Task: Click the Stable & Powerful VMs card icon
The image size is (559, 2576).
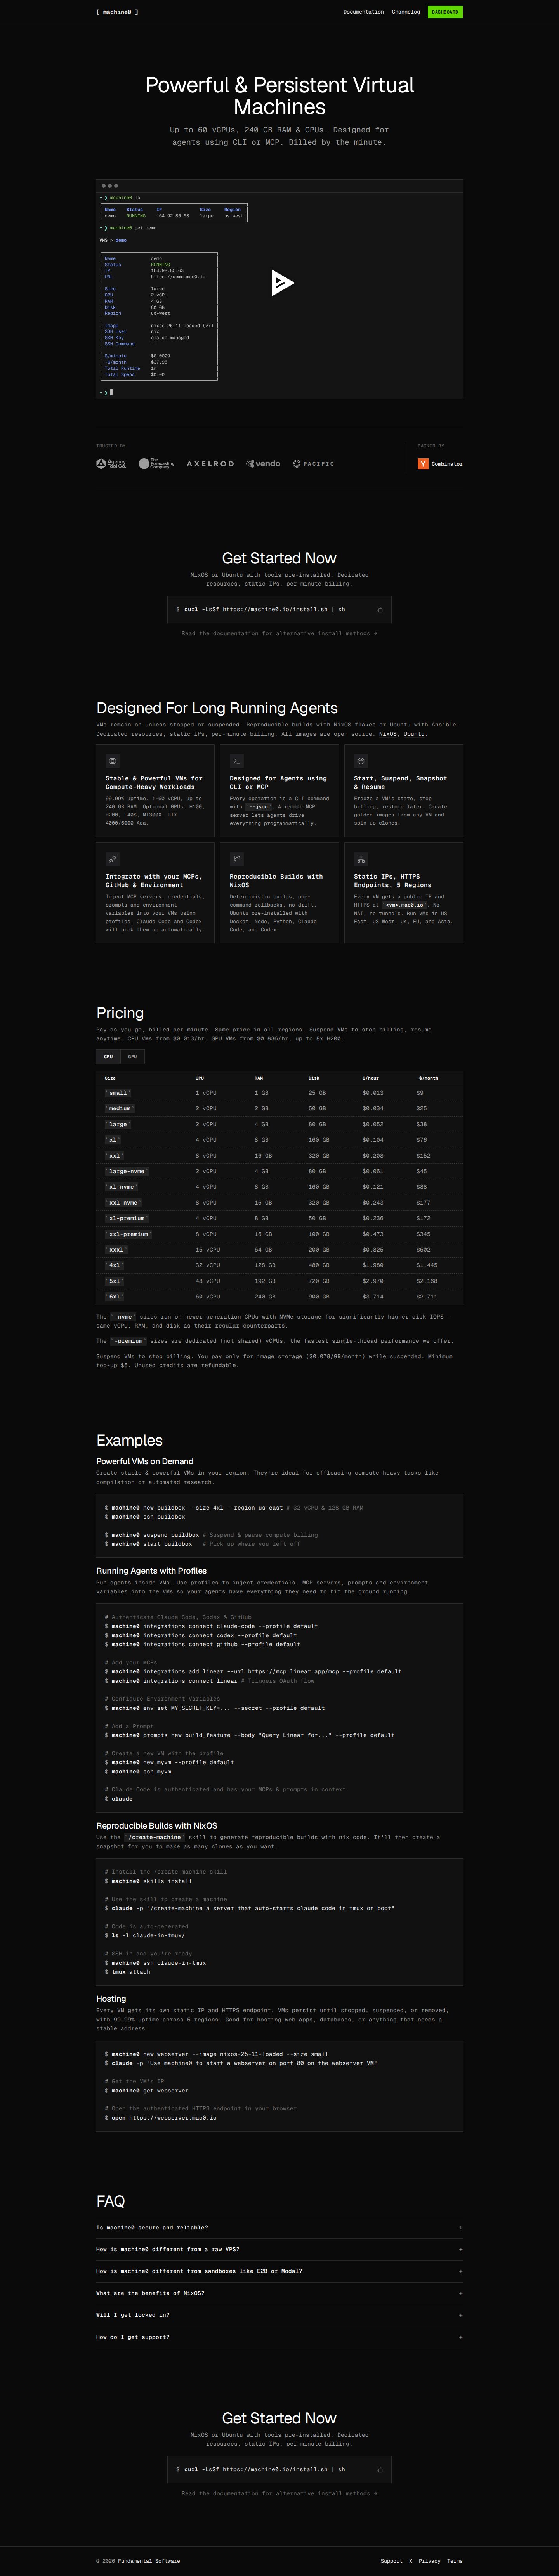Action: click(112, 761)
